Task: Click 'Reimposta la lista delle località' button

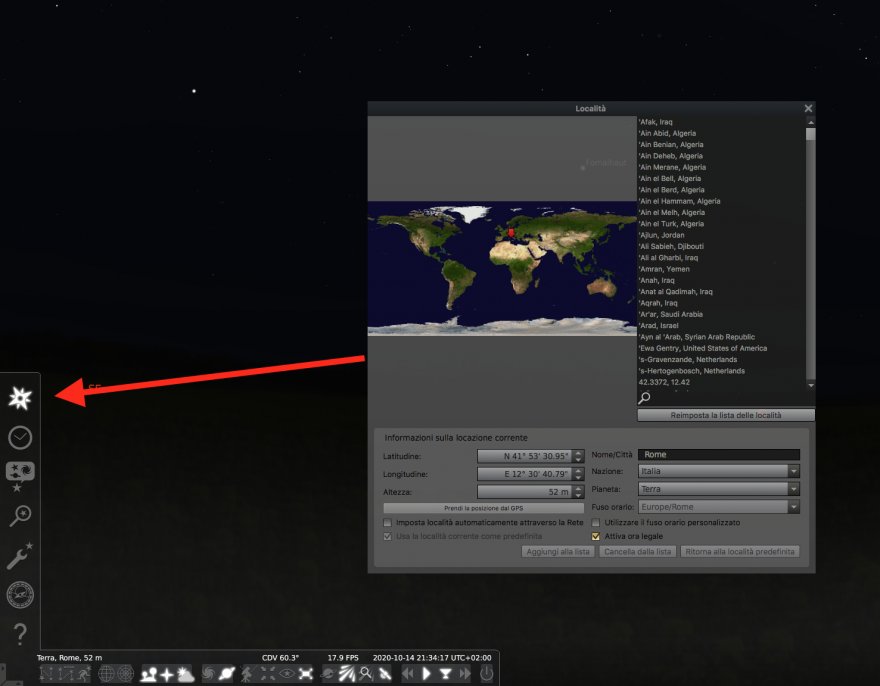Action: (725, 415)
